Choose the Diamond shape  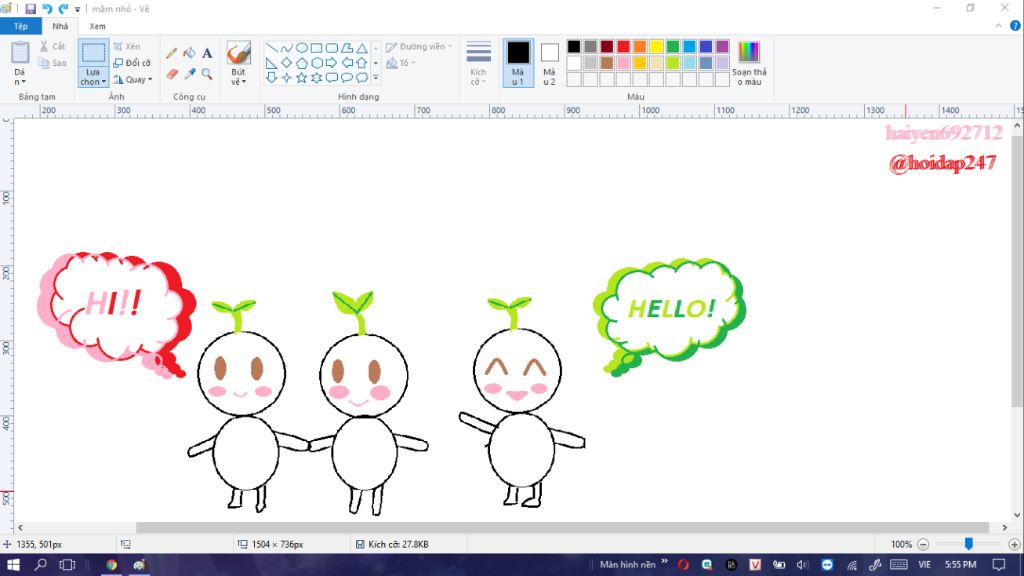287,63
